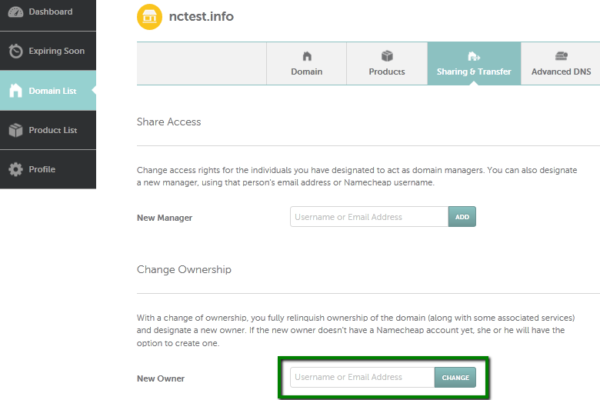Viewport: 600px width, 400px height.
Task: Click the Sharing & Transfer tab icon
Action: [474, 57]
